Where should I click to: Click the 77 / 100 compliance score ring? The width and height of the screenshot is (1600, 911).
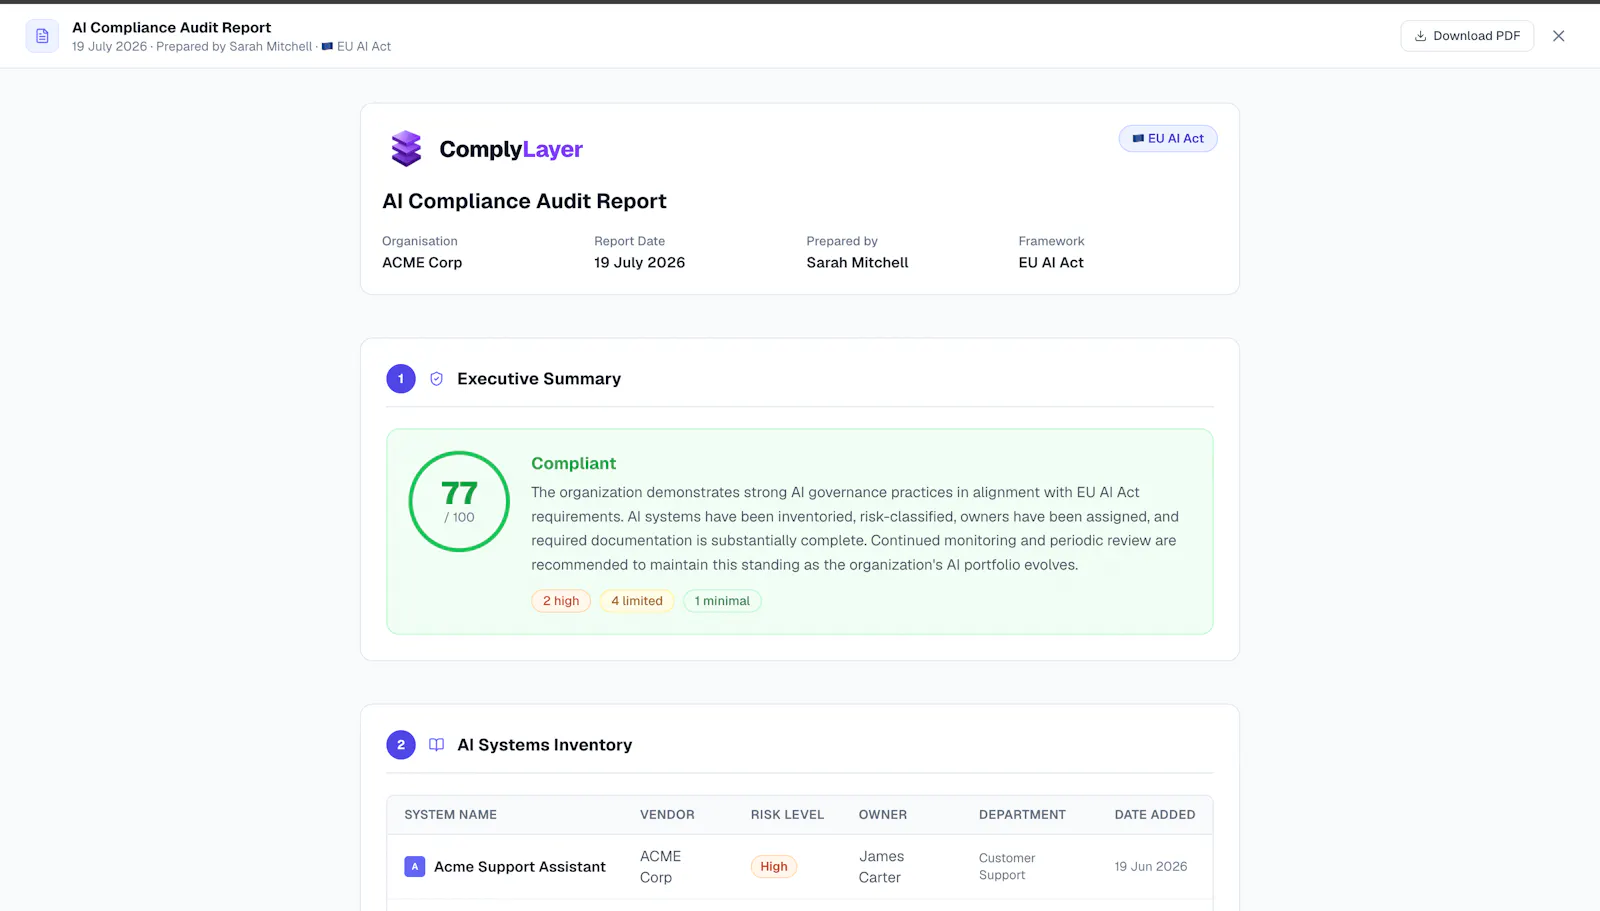coord(459,501)
